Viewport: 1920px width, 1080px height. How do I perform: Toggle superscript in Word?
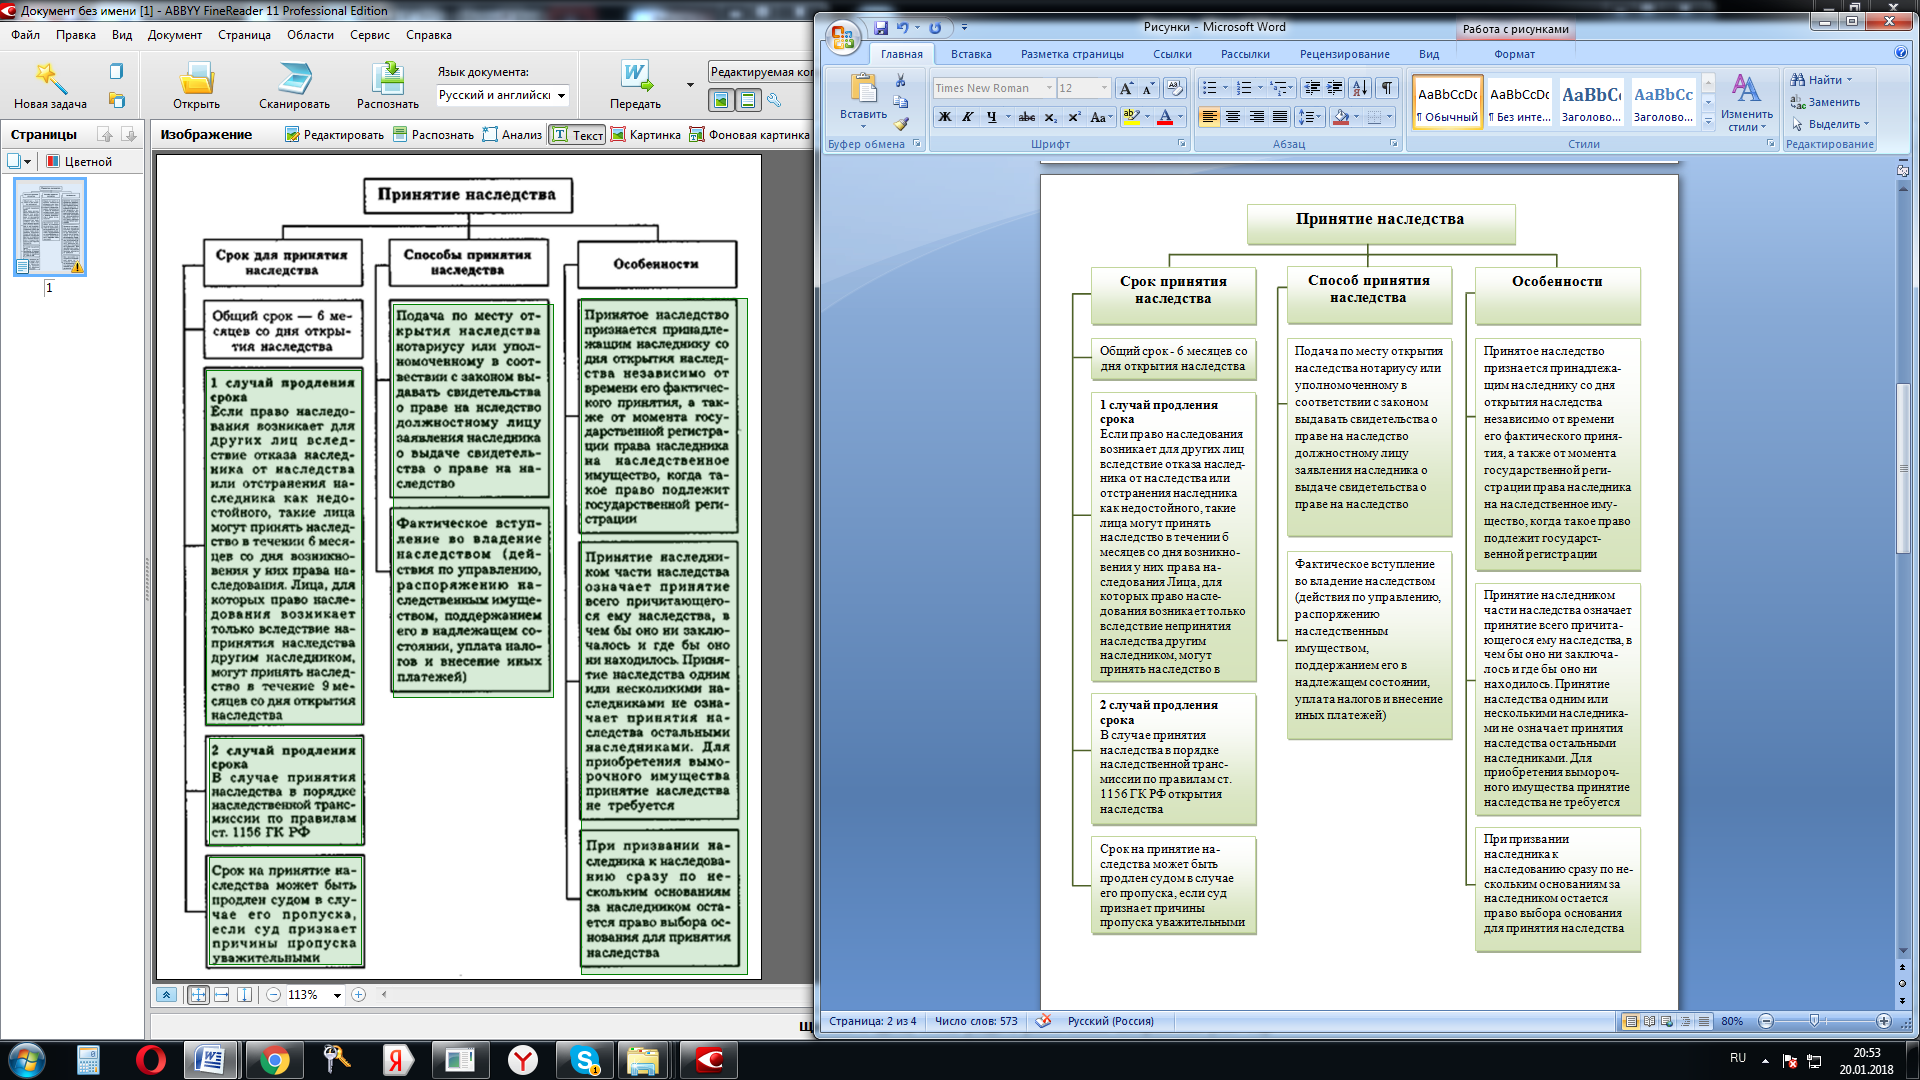(1074, 117)
